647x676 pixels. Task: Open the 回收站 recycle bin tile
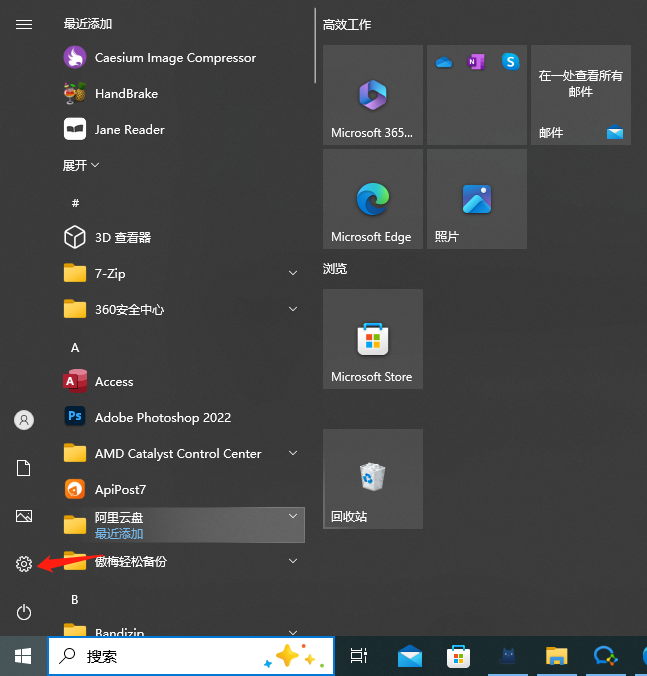pos(373,479)
